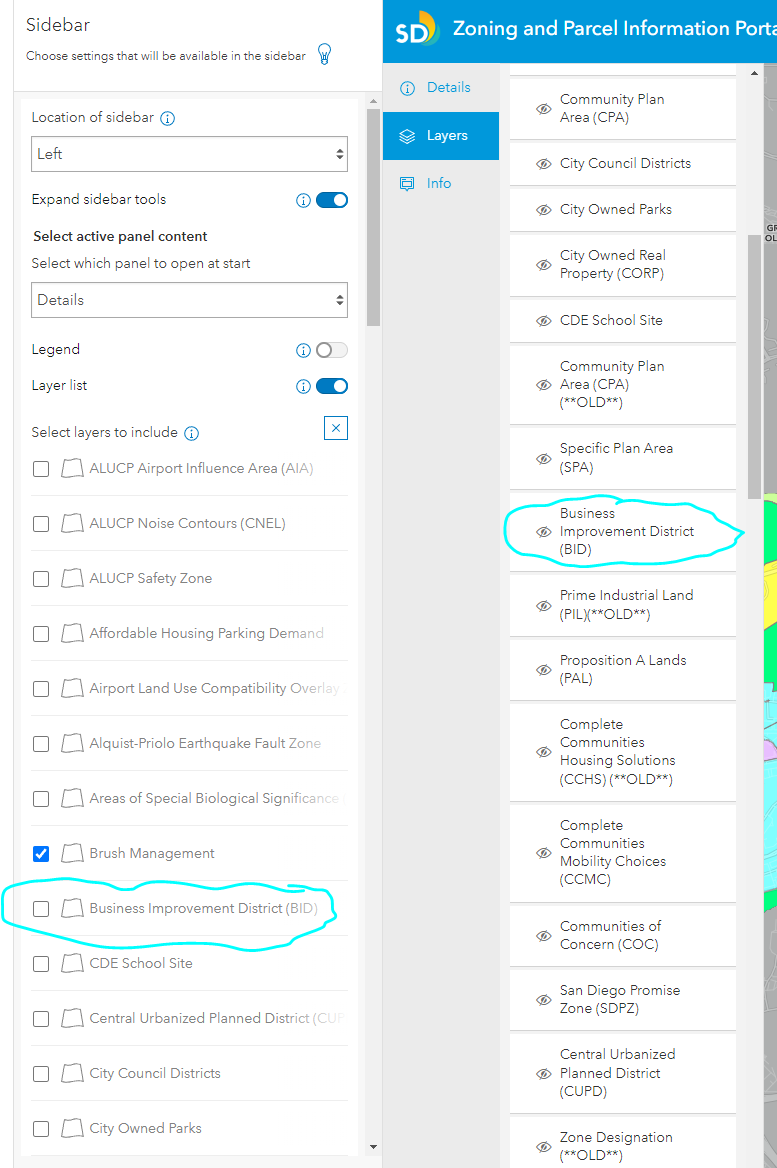777x1168 pixels.
Task: Open the info tooltip next to Location of sidebar
Action: [170, 117]
